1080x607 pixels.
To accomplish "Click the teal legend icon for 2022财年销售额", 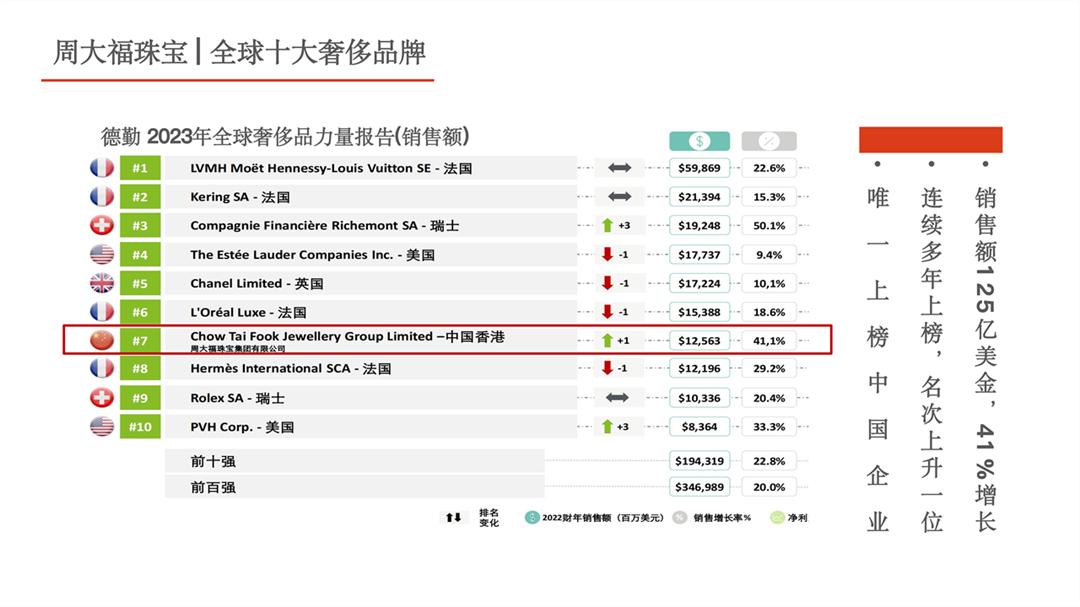I will (x=532, y=517).
